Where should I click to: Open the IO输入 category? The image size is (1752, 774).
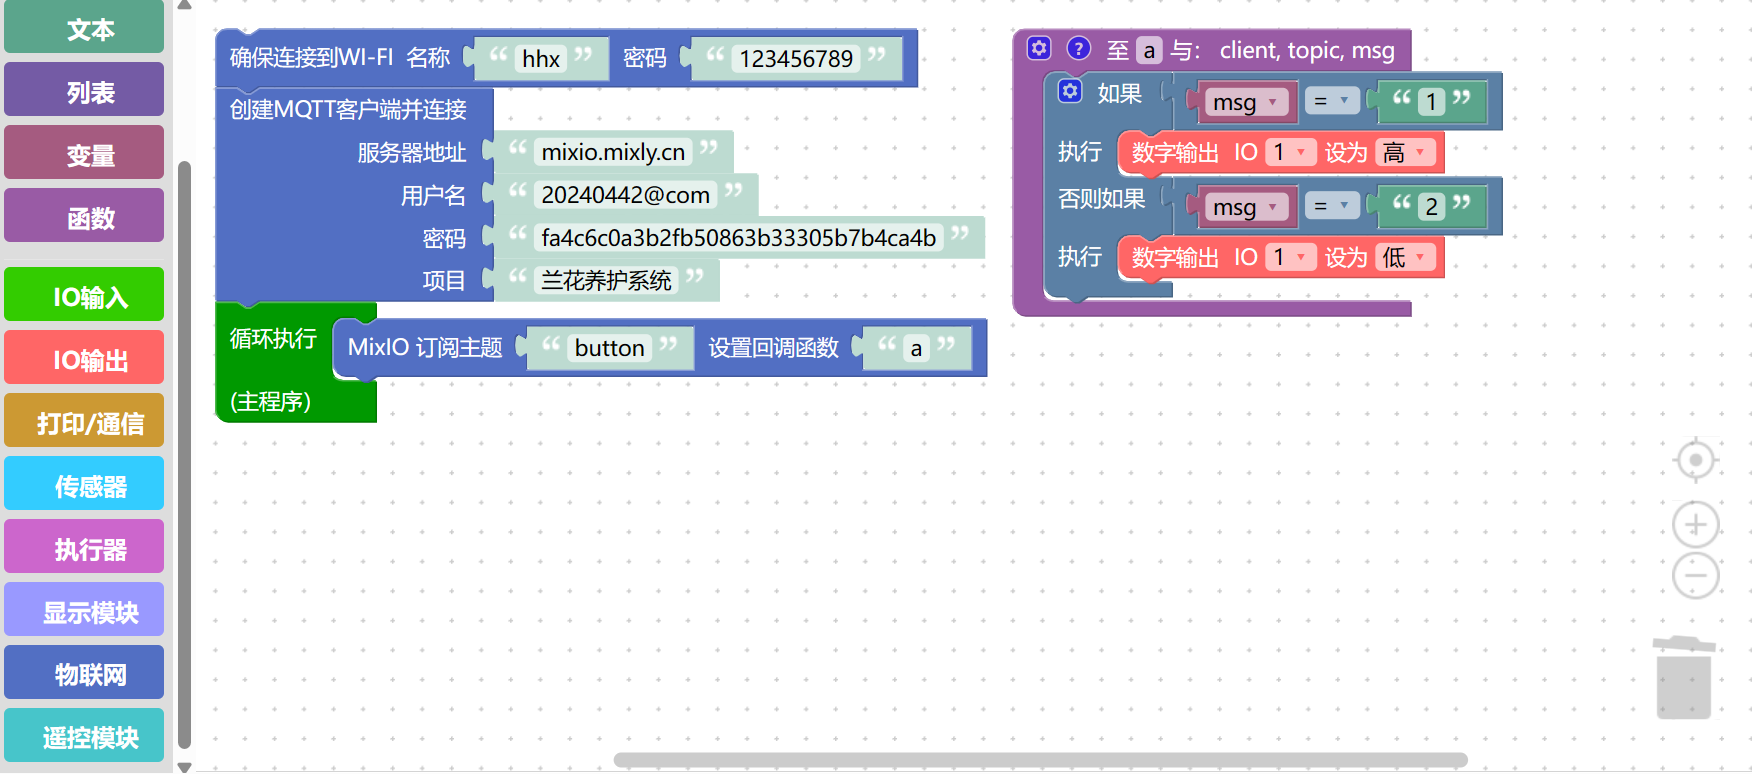[x=84, y=295]
